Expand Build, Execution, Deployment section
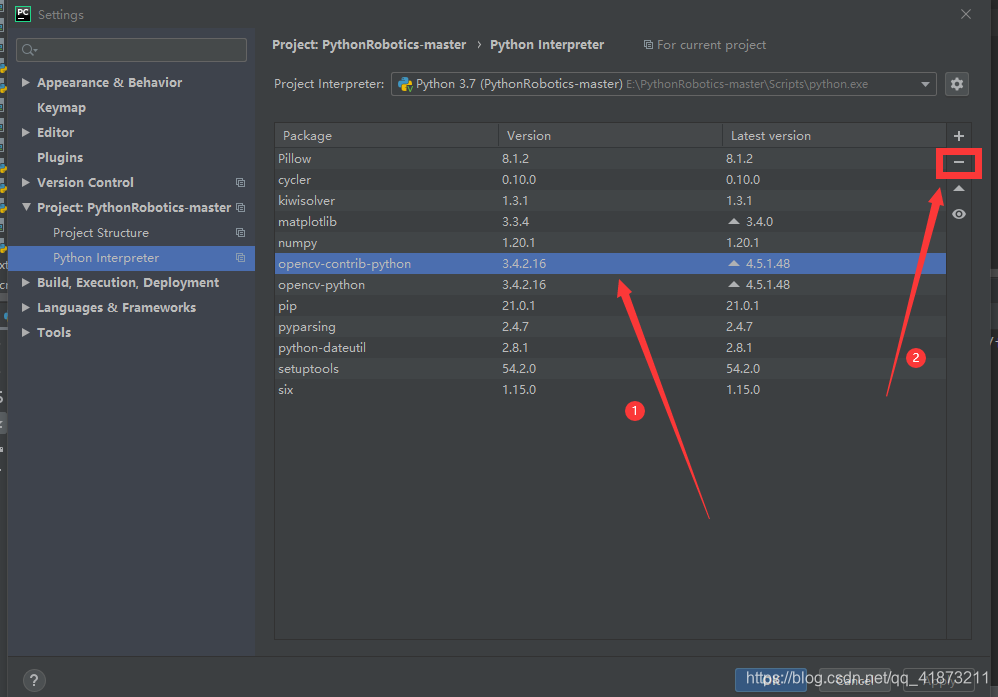Image resolution: width=998 pixels, height=697 pixels. click(x=25, y=282)
